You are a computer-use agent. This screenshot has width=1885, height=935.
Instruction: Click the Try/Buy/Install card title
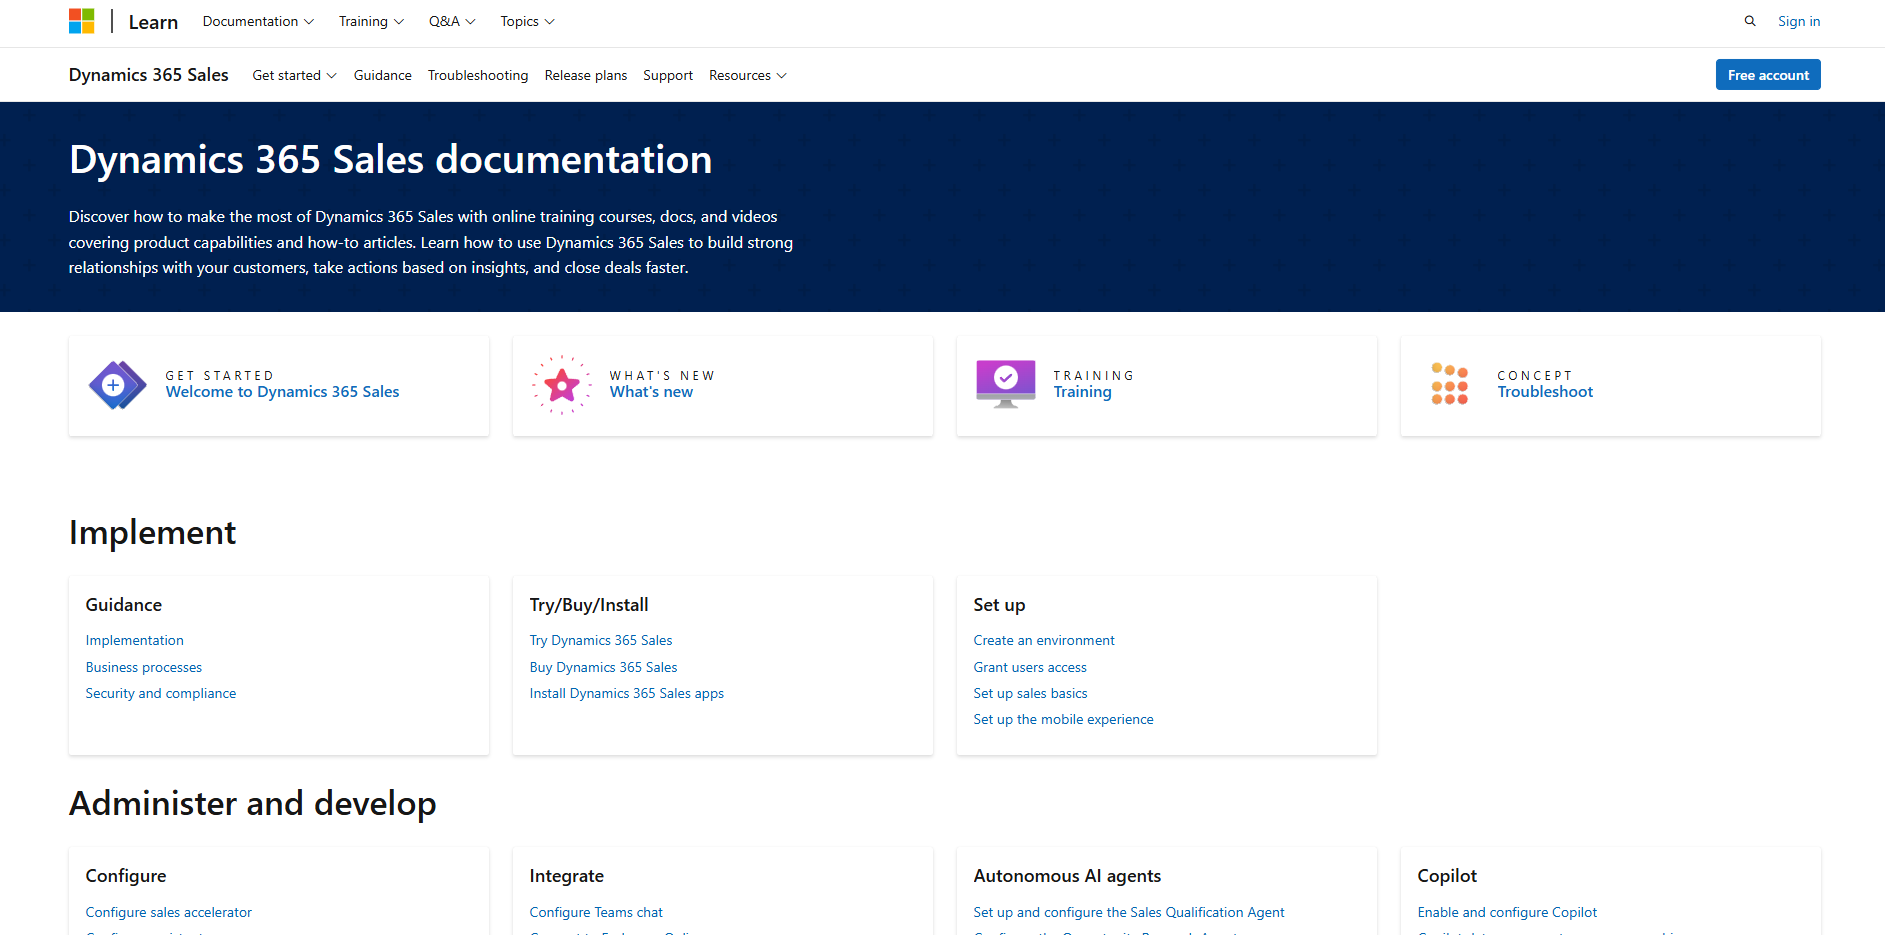point(589,605)
